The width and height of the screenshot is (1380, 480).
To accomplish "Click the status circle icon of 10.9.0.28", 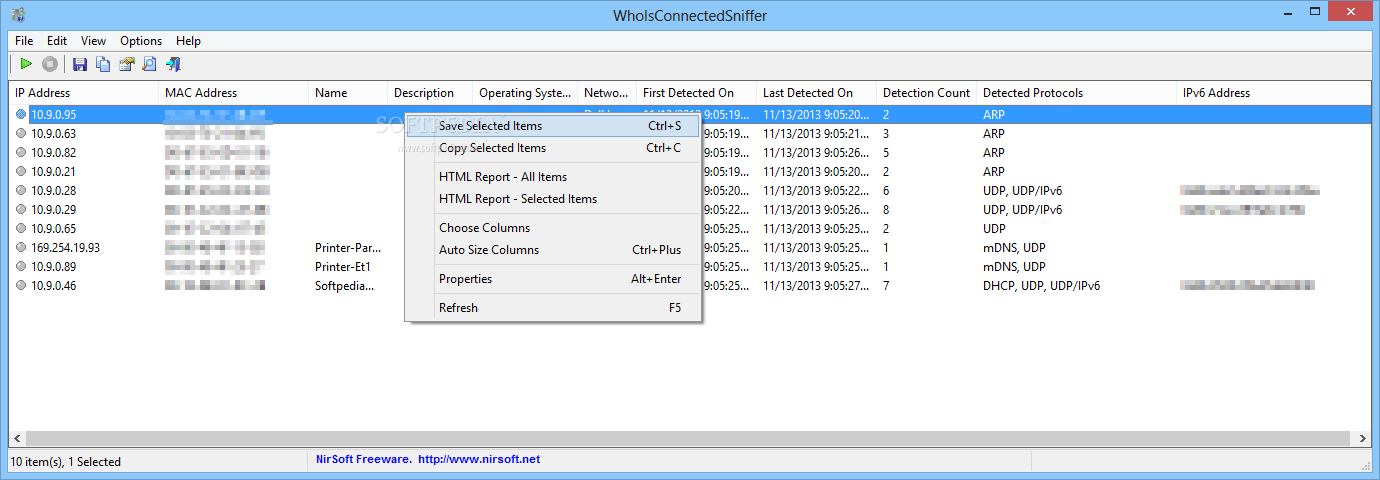I will pos(21,191).
